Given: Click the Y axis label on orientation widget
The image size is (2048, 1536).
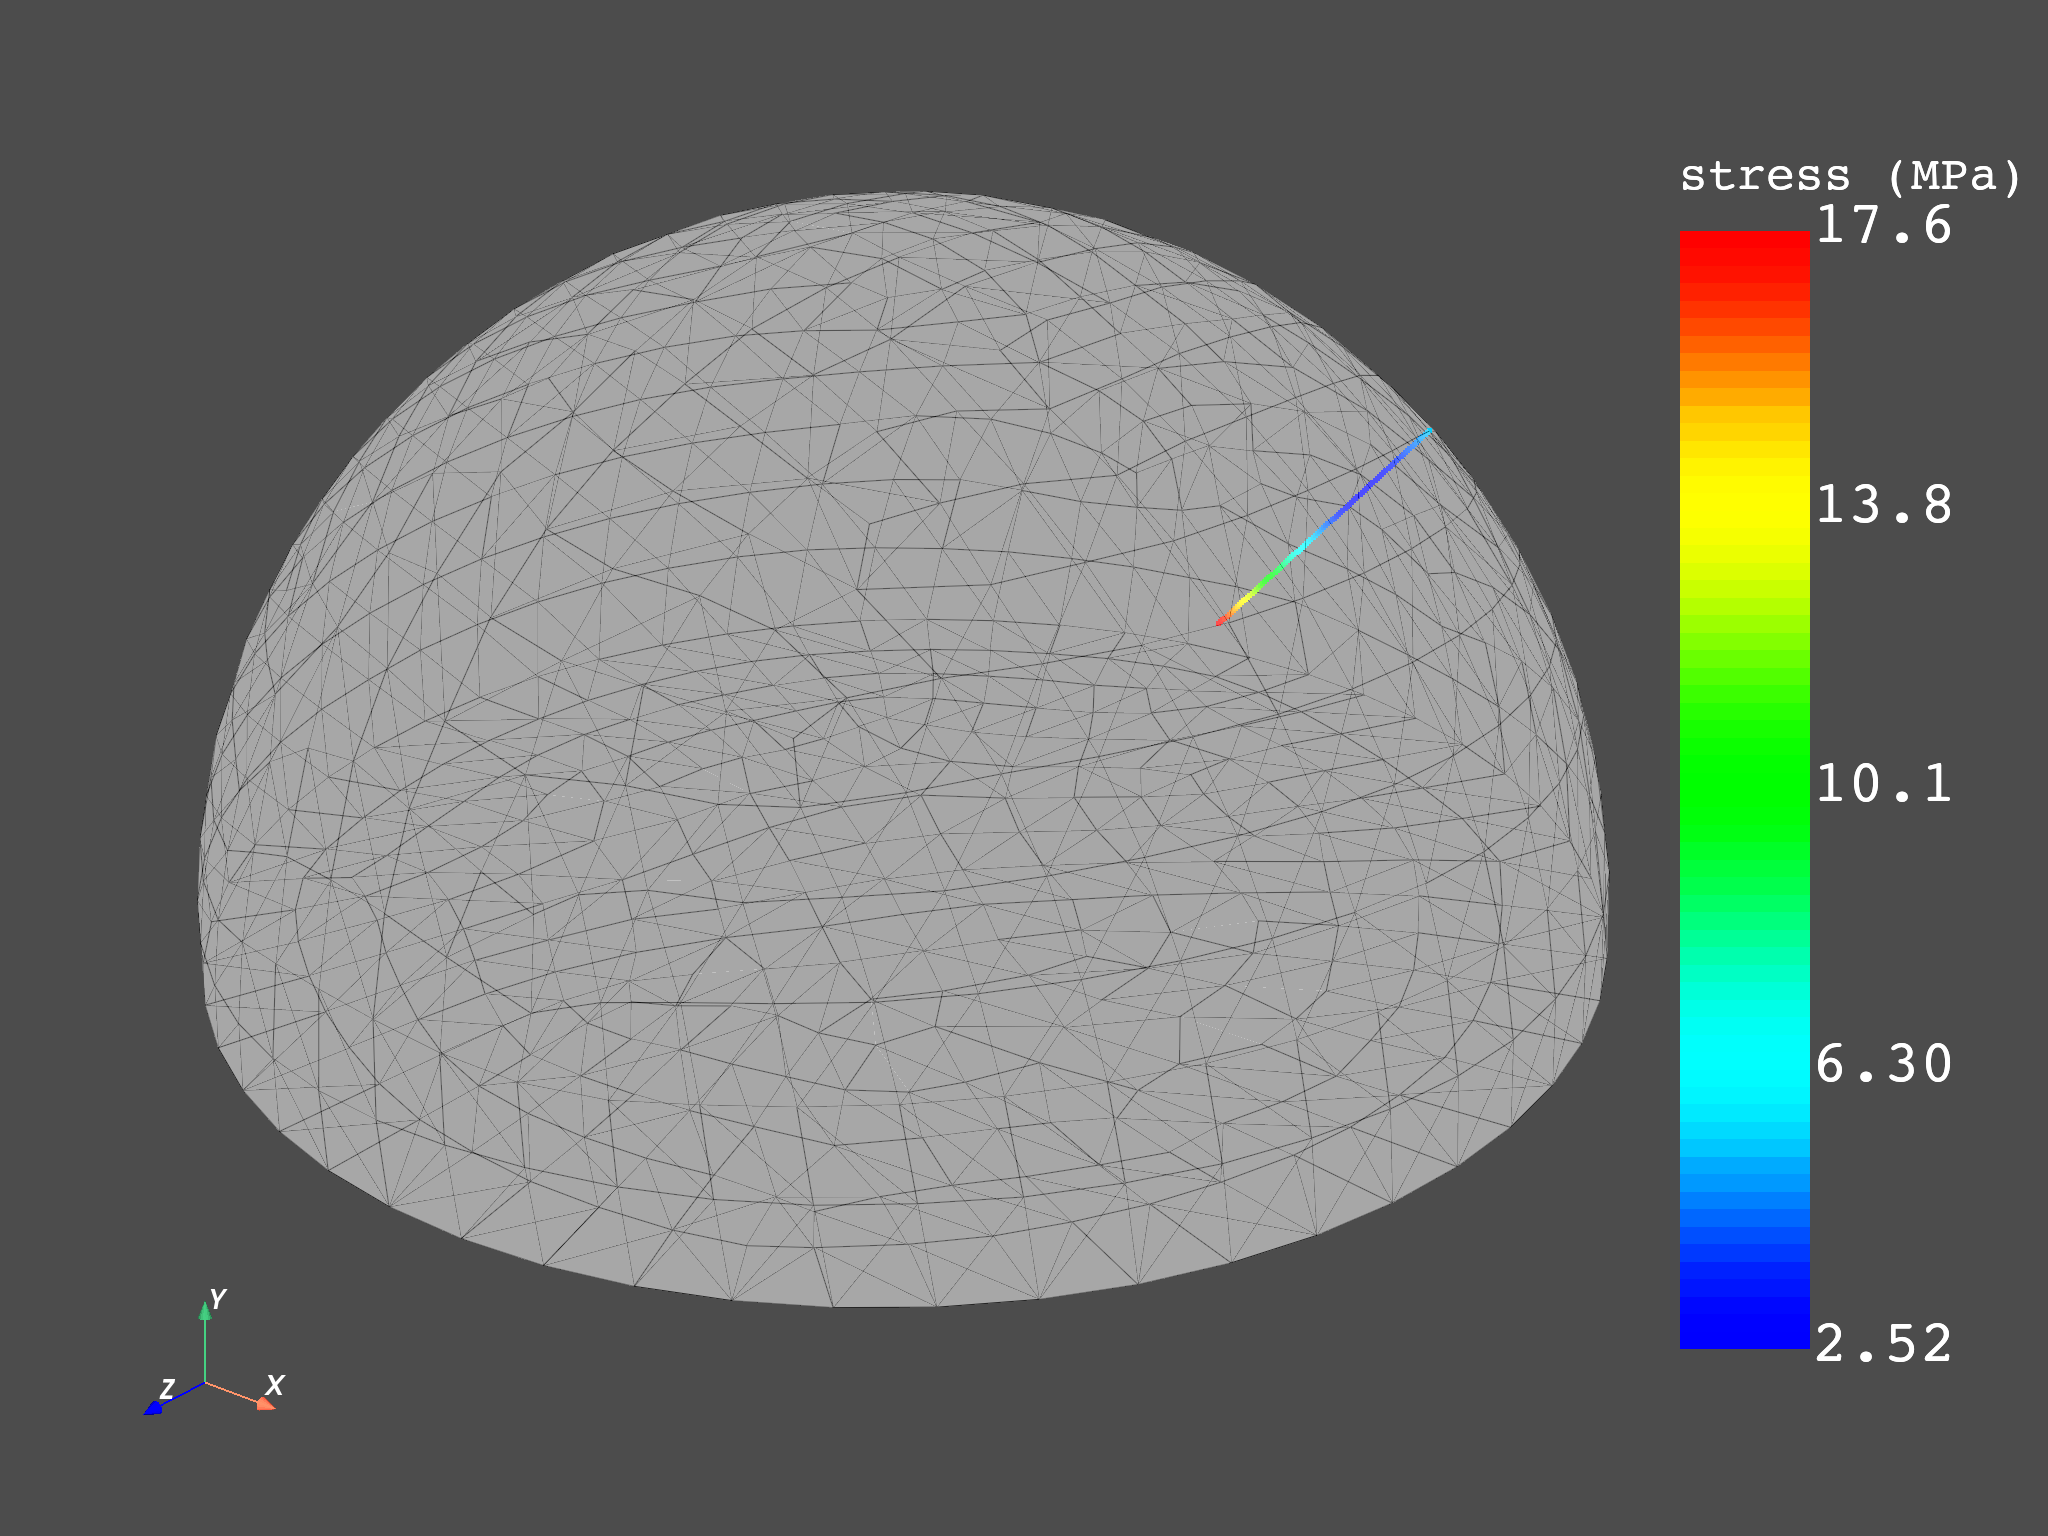Looking at the screenshot, I should tap(218, 1299).
